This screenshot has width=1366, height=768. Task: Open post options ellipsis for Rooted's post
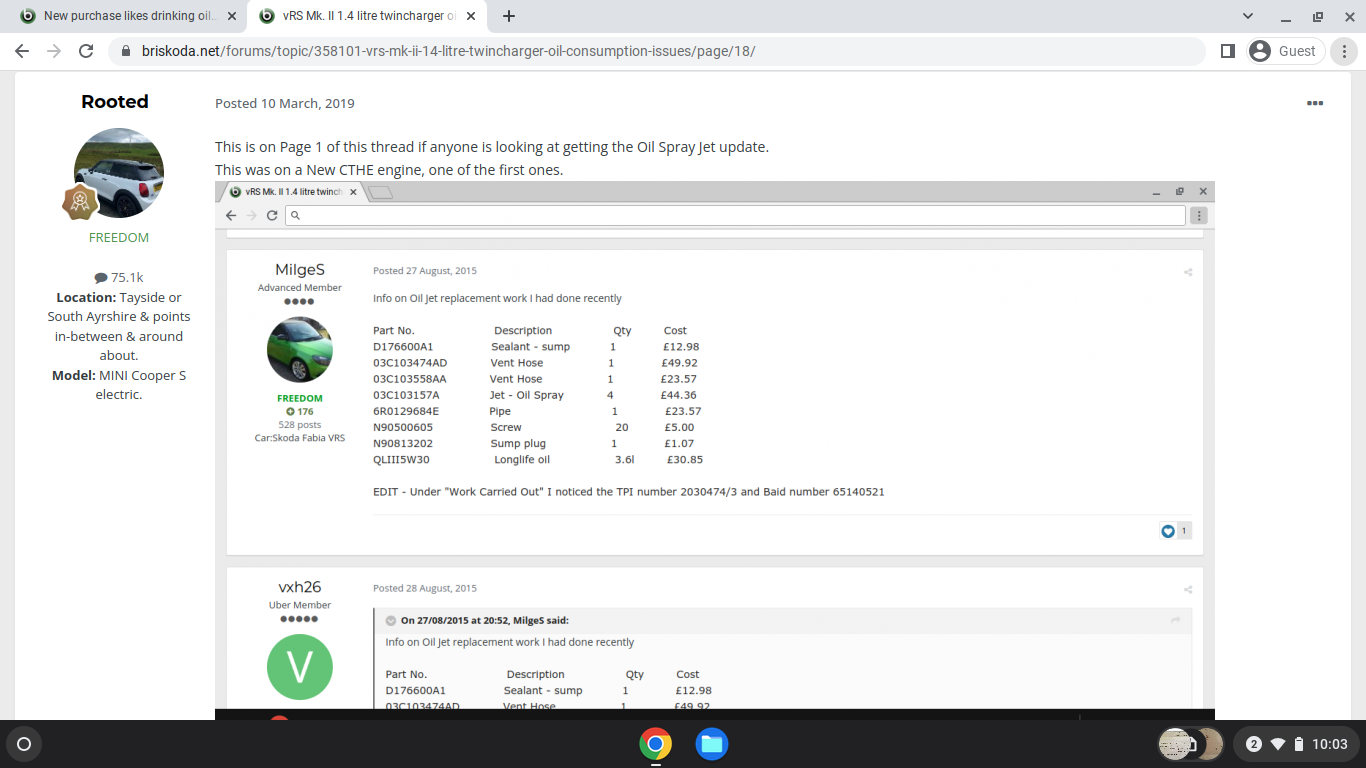tap(1315, 103)
